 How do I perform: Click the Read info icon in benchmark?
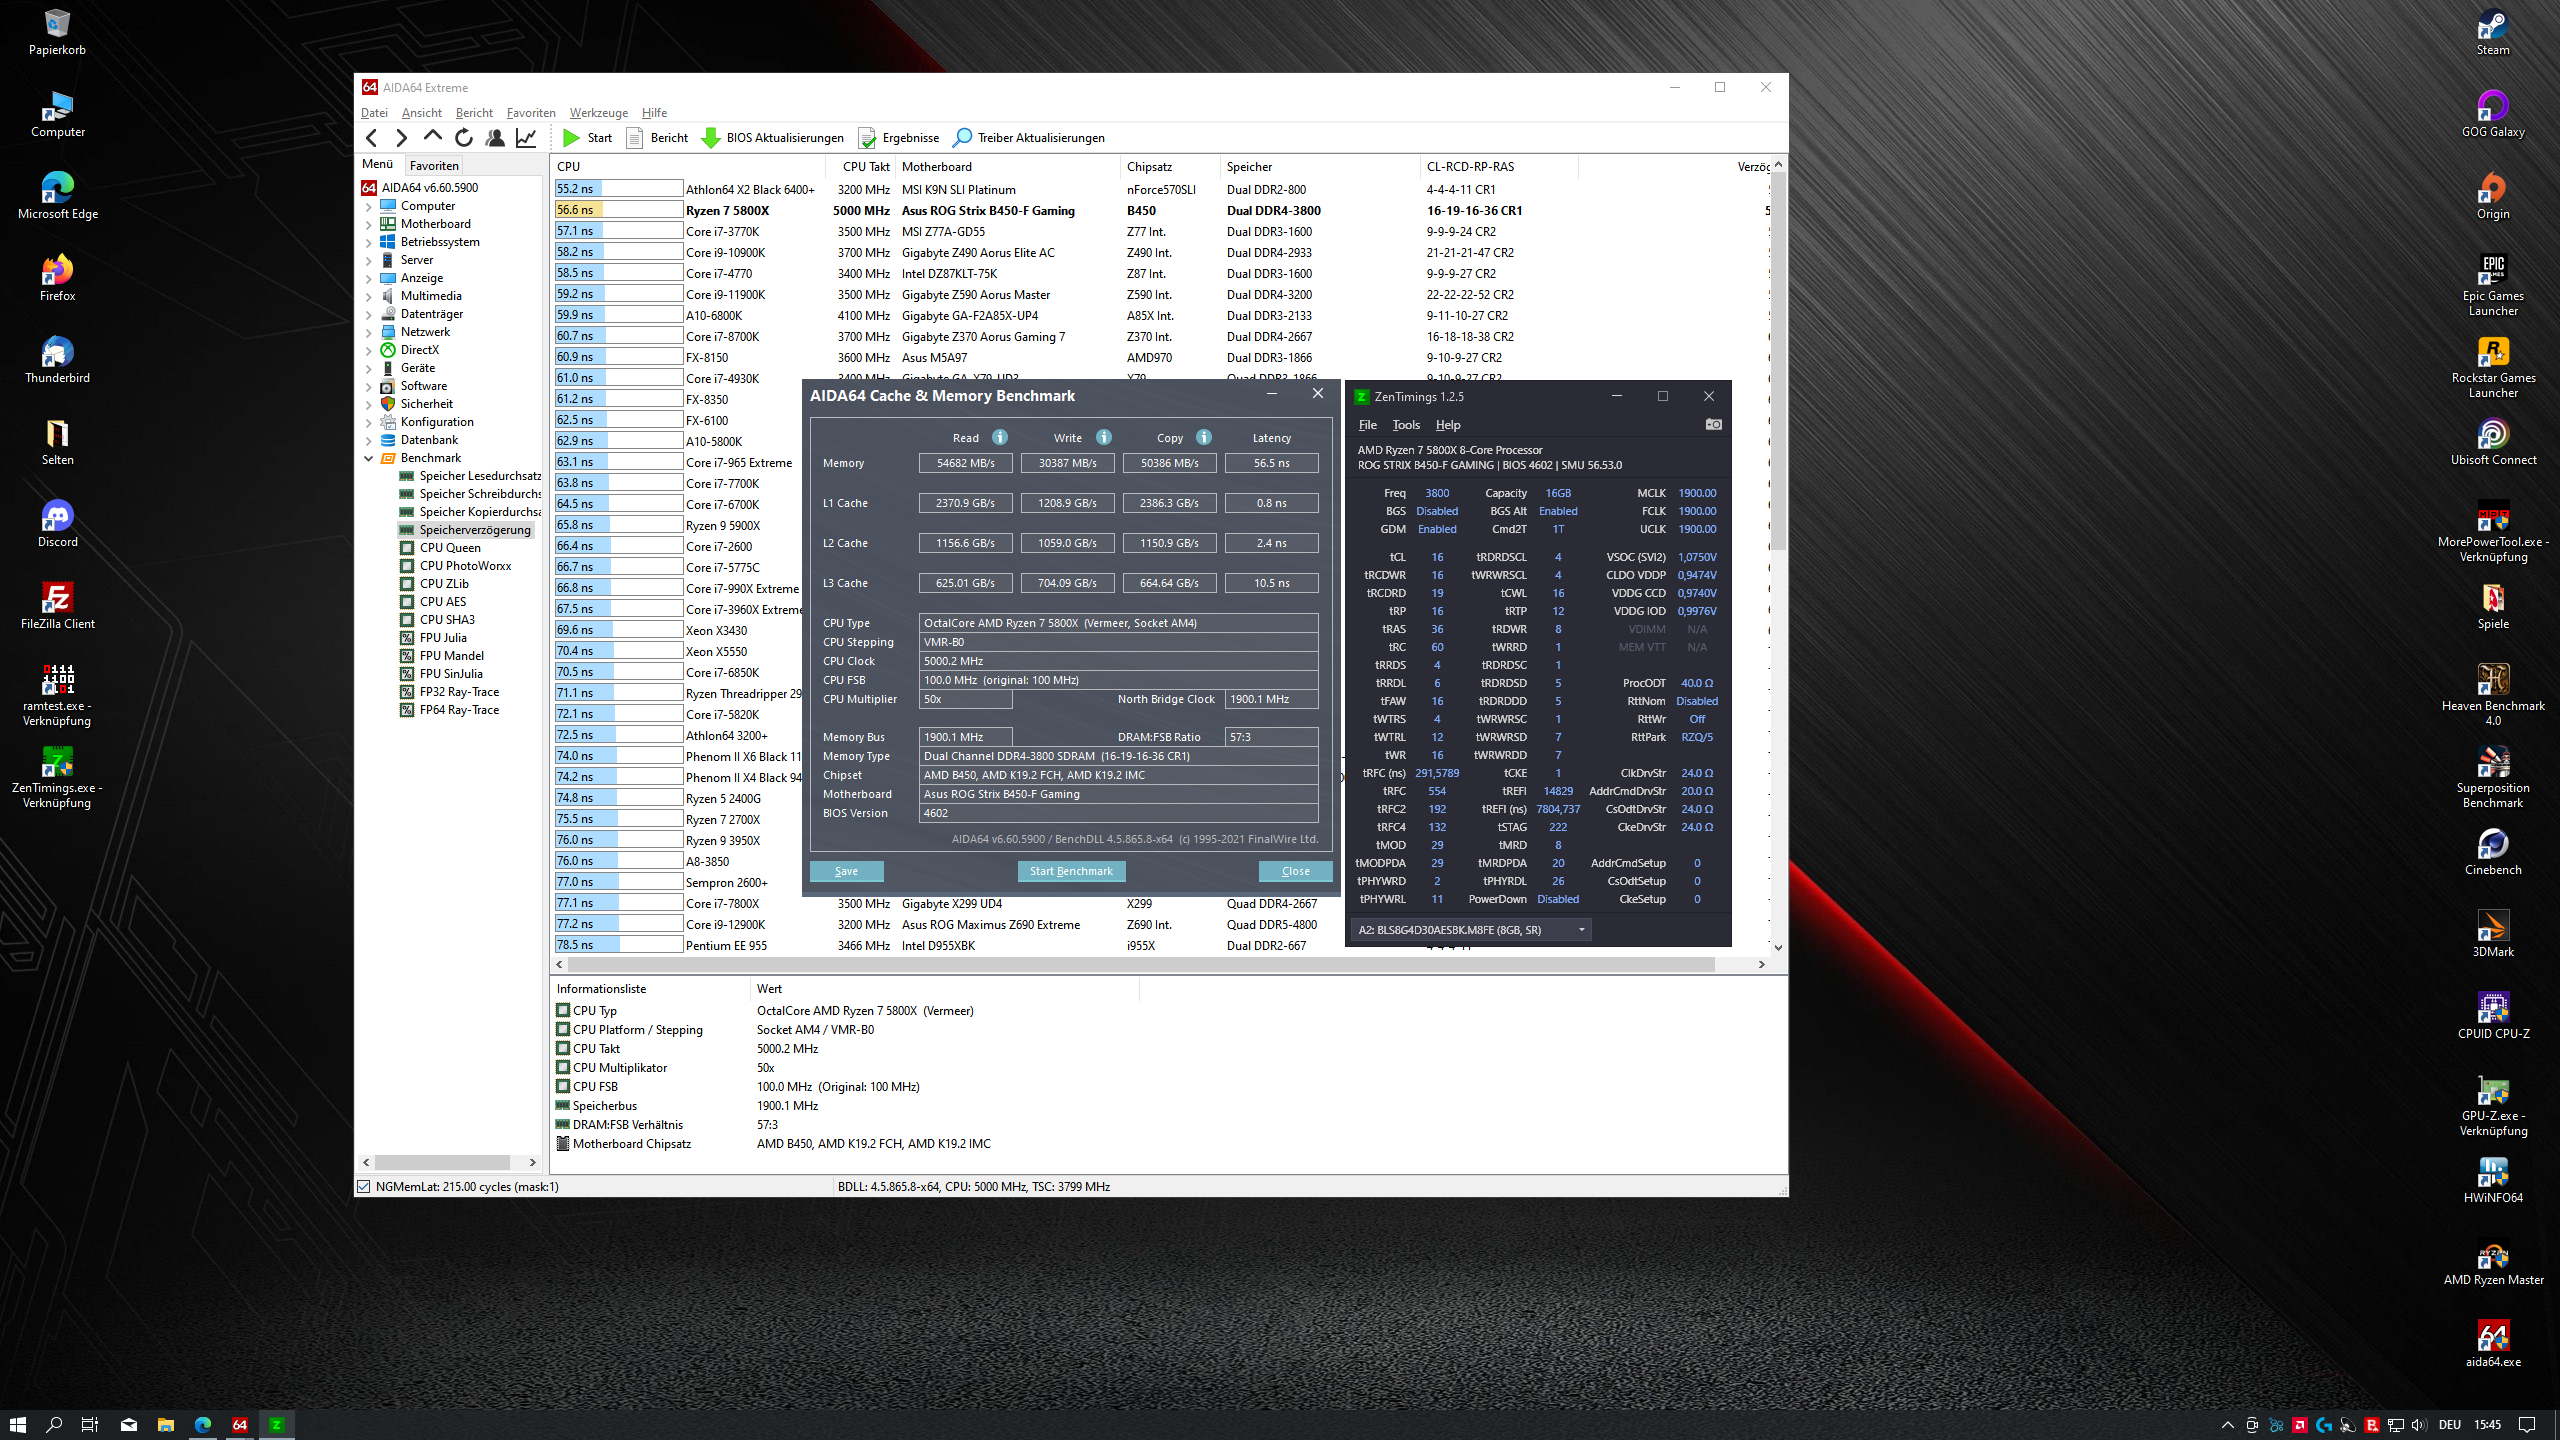tap(999, 437)
